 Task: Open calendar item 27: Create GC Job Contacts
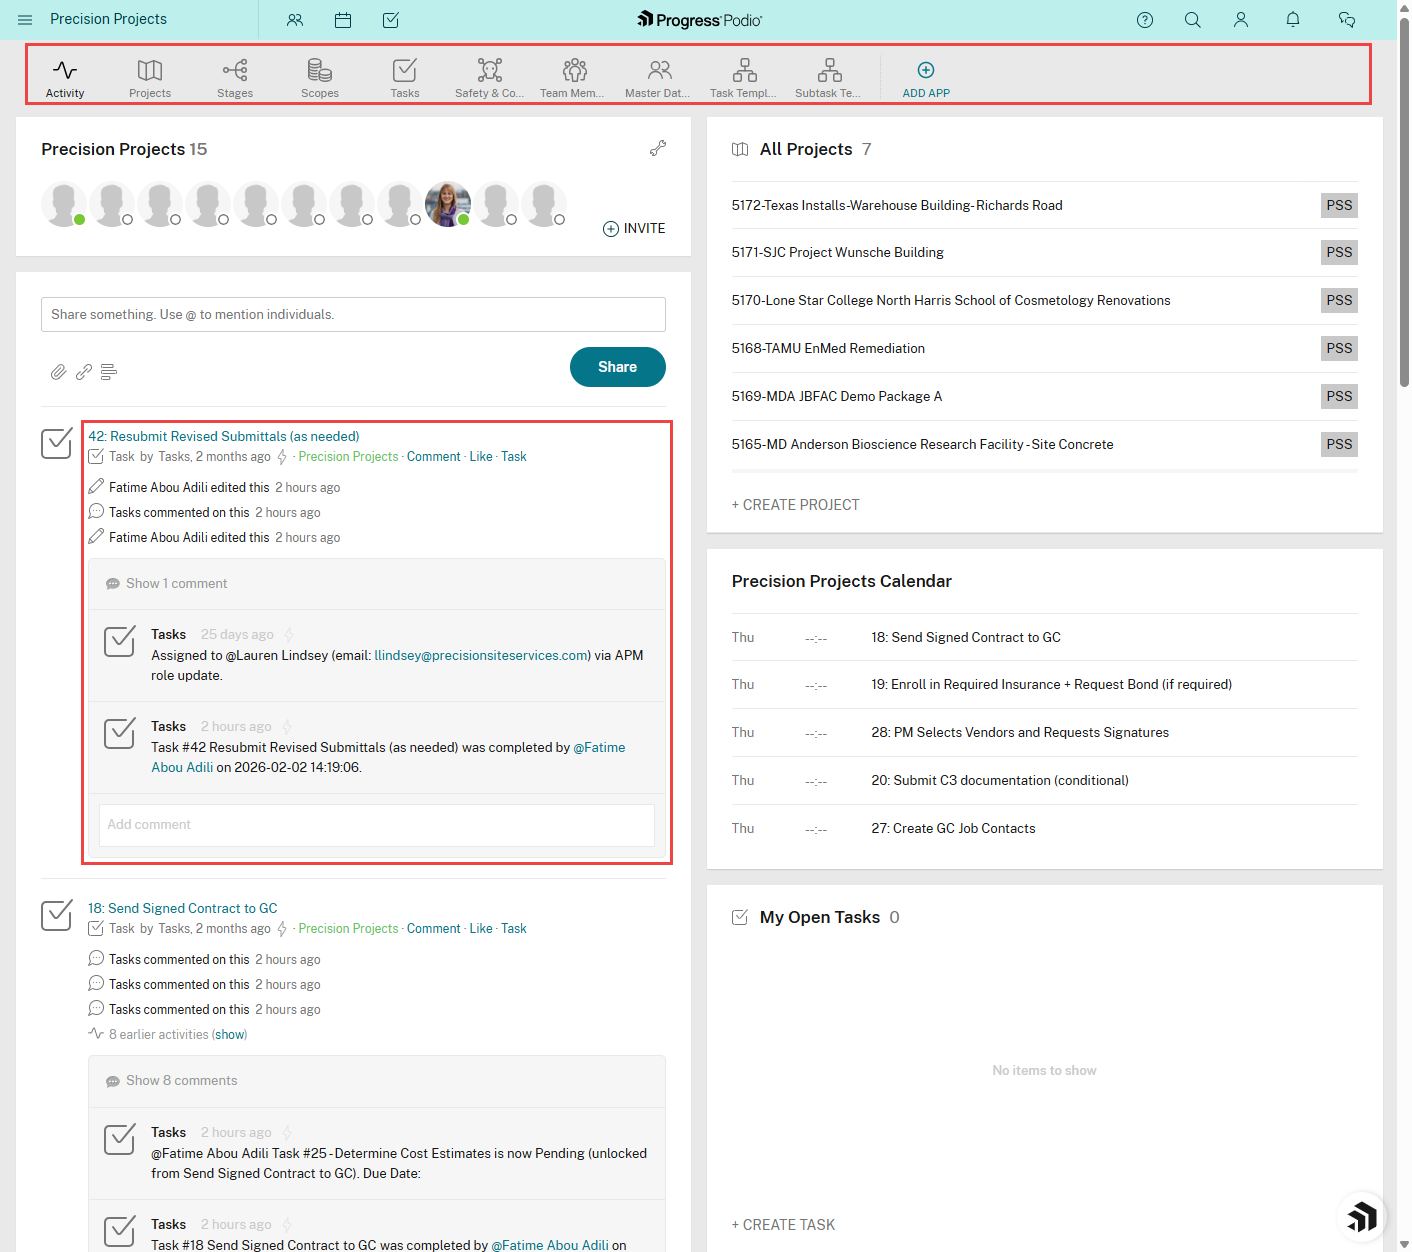point(953,828)
